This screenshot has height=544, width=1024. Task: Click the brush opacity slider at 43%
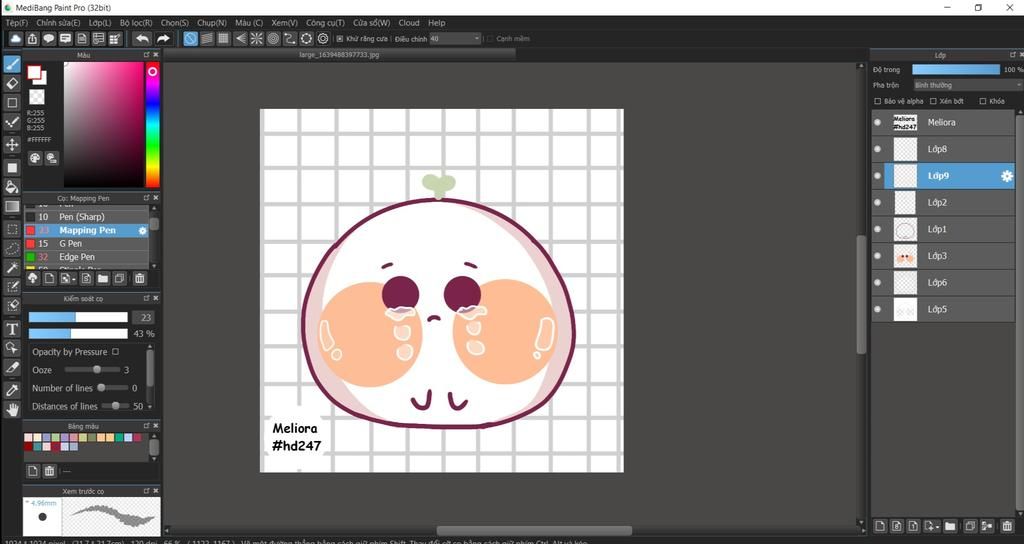pos(78,333)
